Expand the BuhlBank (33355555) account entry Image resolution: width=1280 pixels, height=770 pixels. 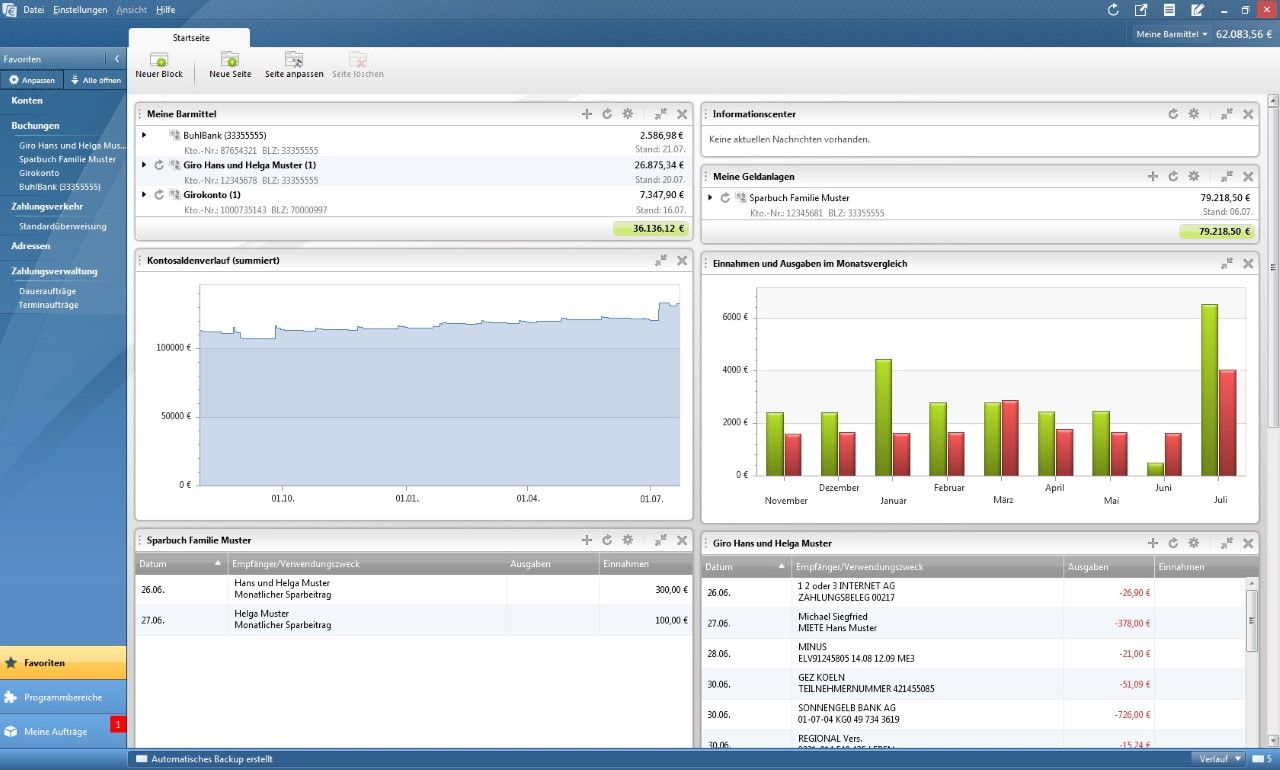142,135
